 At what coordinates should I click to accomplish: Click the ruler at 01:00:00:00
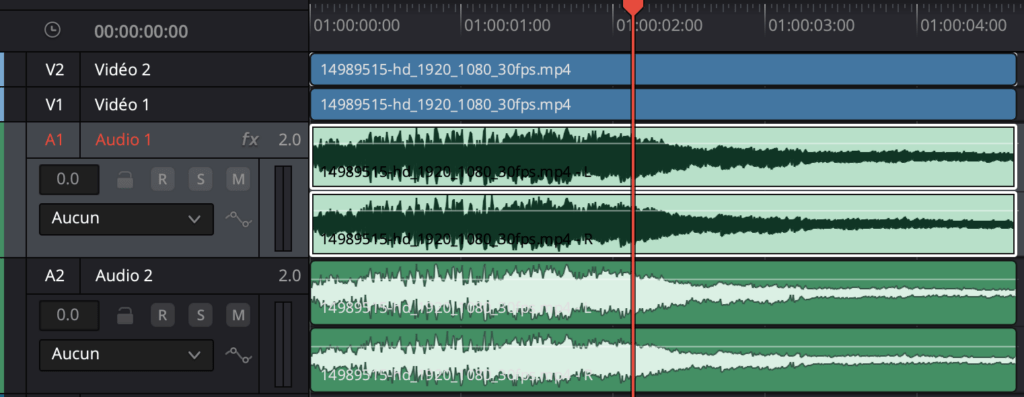click(x=357, y=26)
